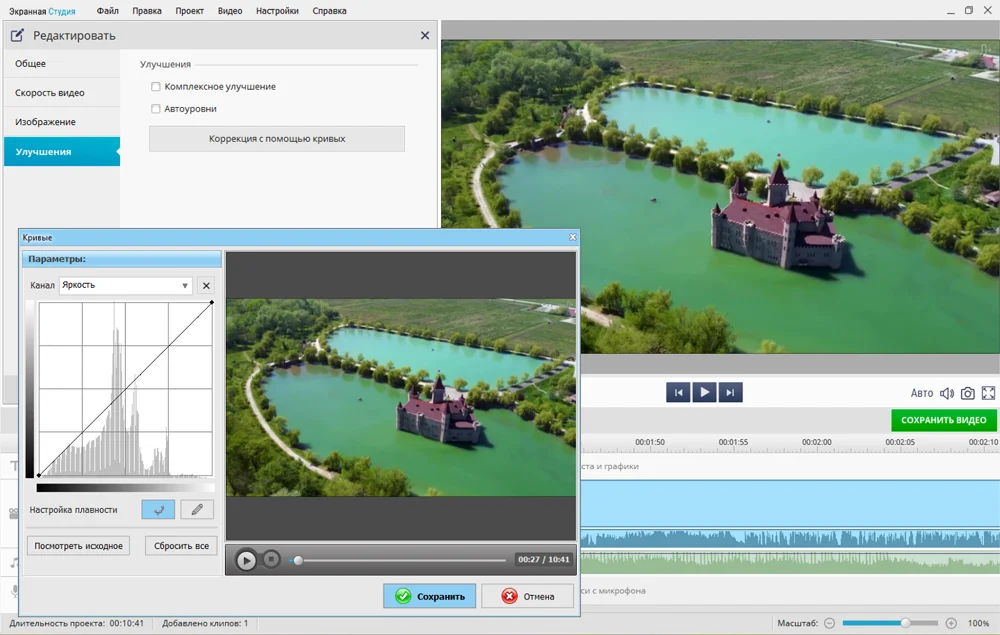
Task: Open the Проект menu
Action: pos(189,11)
